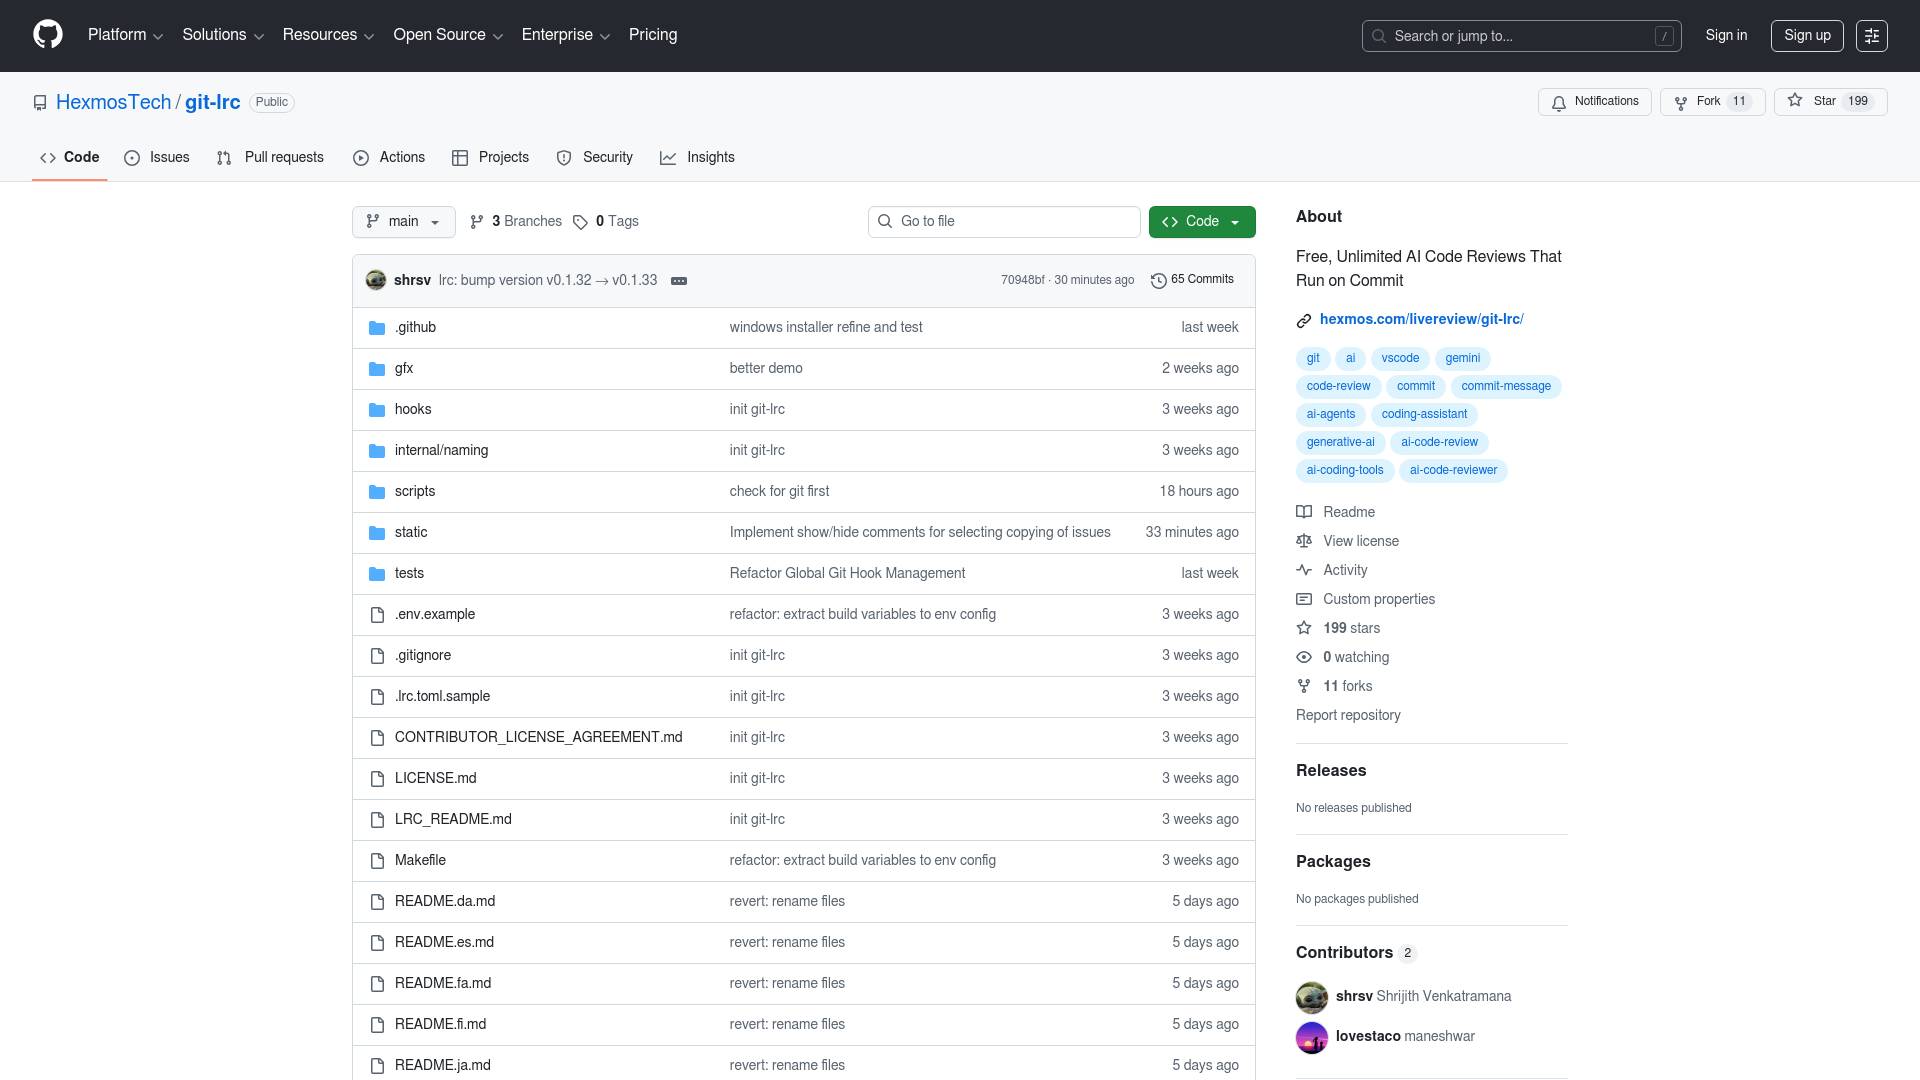Open the HexmosTech organization link
The width and height of the screenshot is (1920, 1080).
[x=113, y=103]
